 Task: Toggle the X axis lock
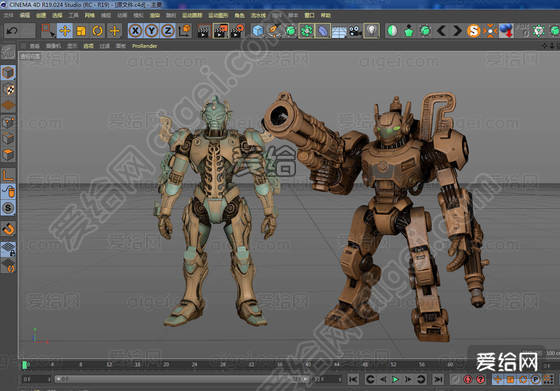point(136,31)
